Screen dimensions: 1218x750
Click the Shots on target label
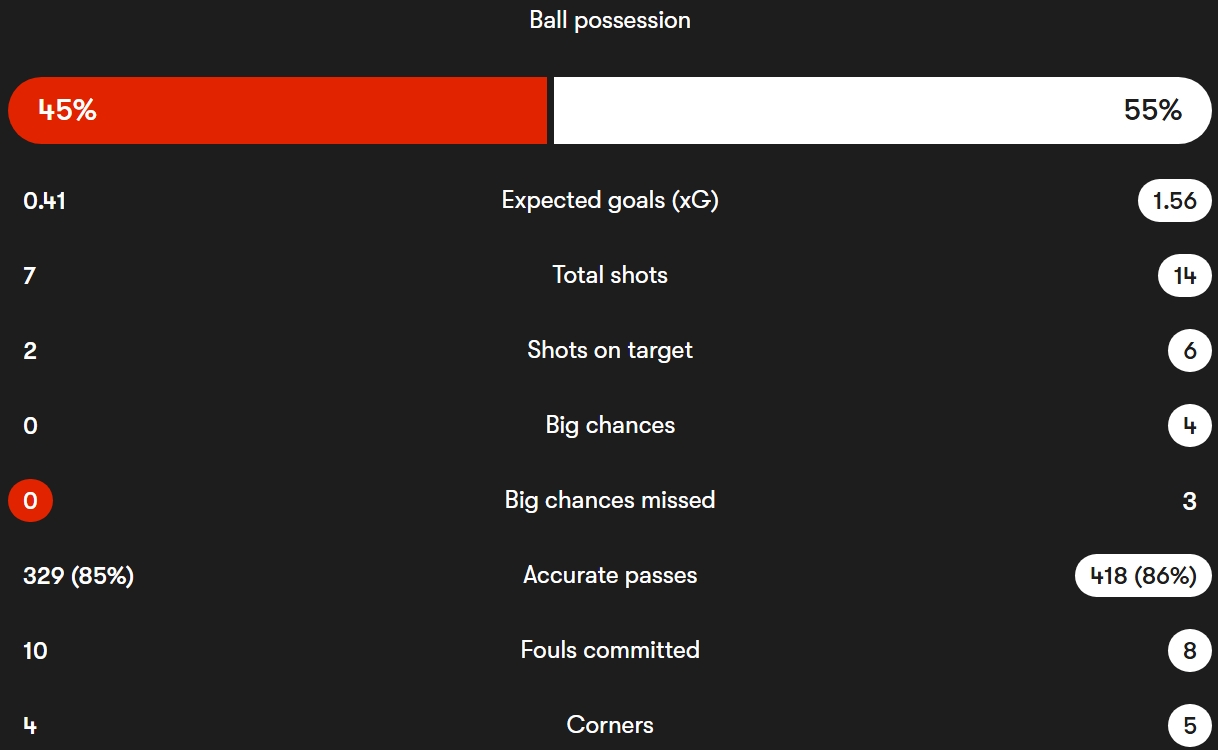pos(609,350)
